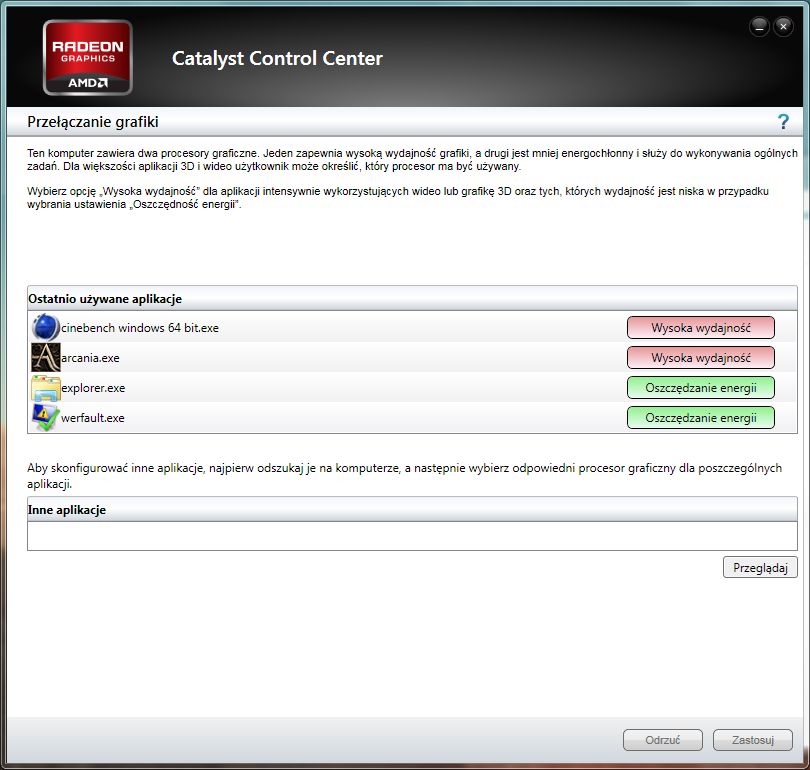
Task: Click the werfault.exe warning monitor icon
Action: click(45, 417)
